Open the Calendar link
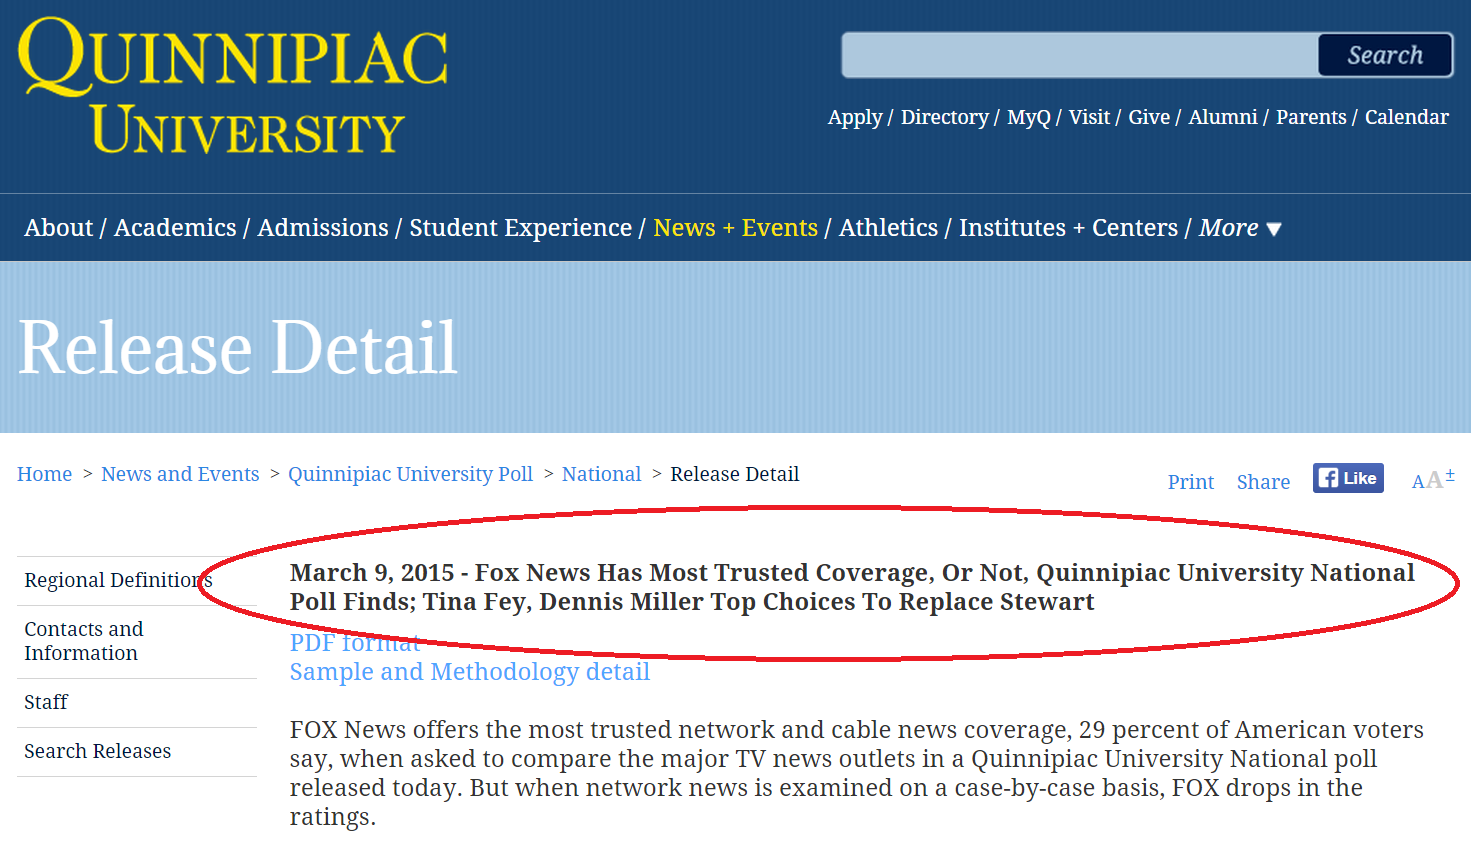This screenshot has height=843, width=1471. click(1406, 117)
